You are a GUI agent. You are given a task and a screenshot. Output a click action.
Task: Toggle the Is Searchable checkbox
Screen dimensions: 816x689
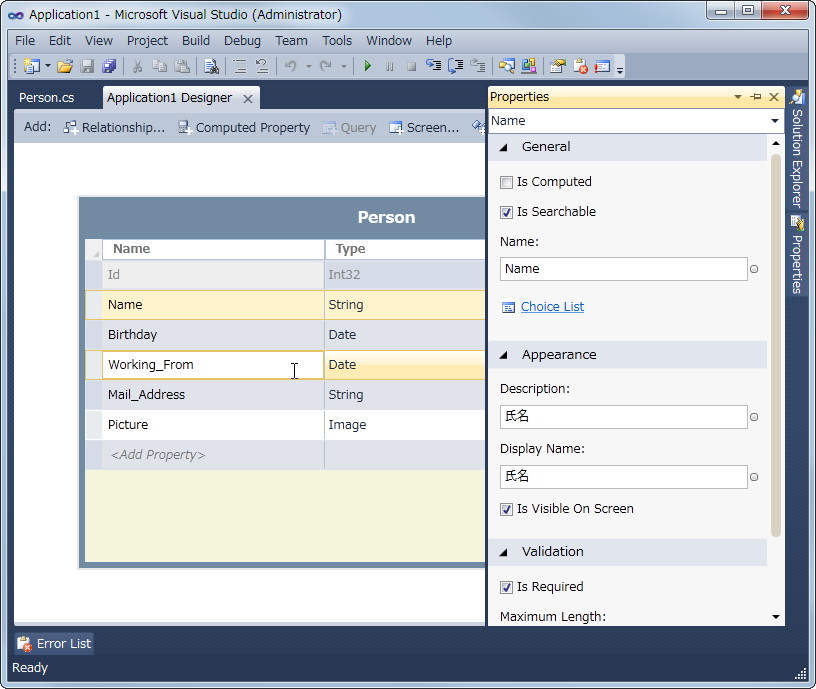pos(506,212)
